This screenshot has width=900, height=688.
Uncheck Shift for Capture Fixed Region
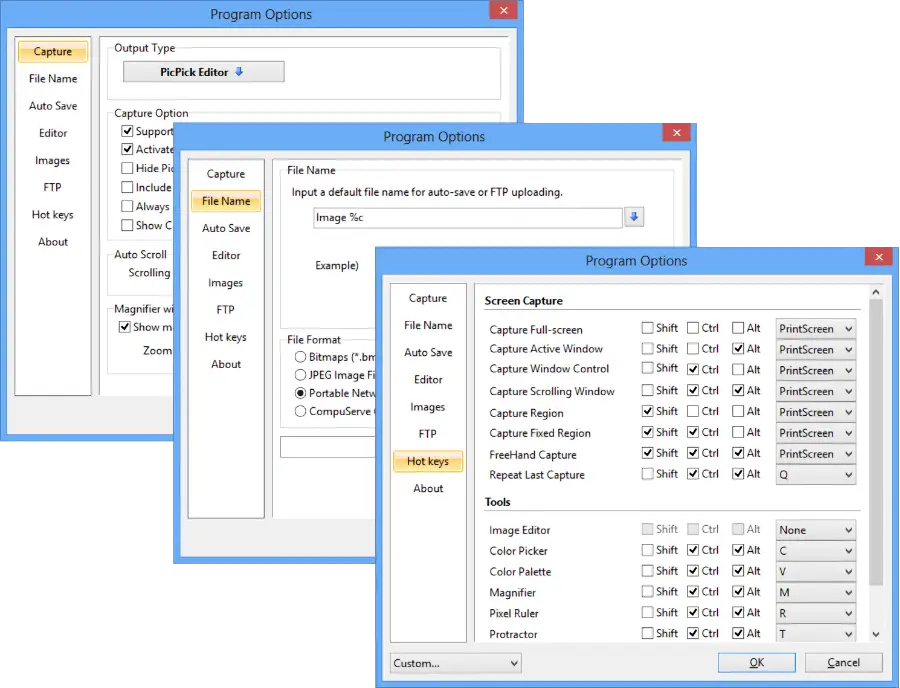click(x=648, y=433)
